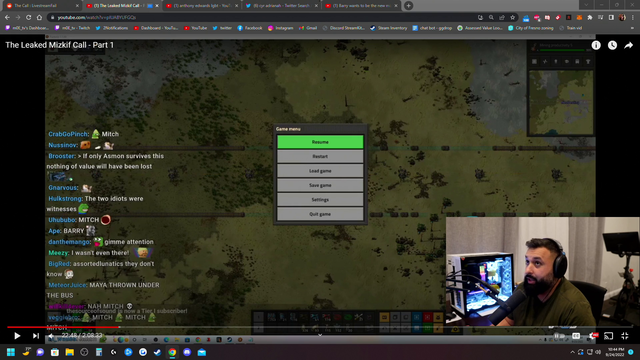Open the Discord StreamKit bookmark
Viewport: 640px width, 360px height.
pos(343,28)
